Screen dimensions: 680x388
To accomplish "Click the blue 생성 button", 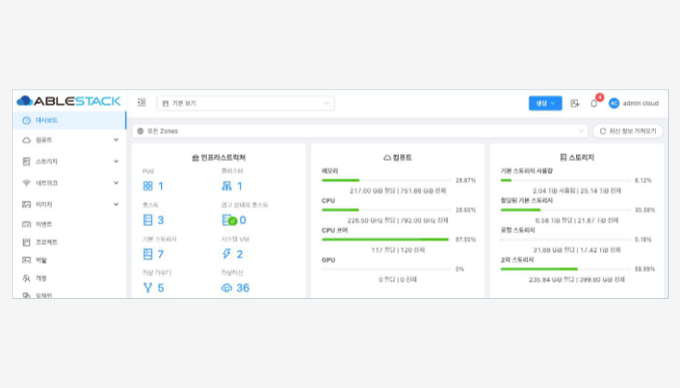I will pyautogui.click(x=545, y=103).
